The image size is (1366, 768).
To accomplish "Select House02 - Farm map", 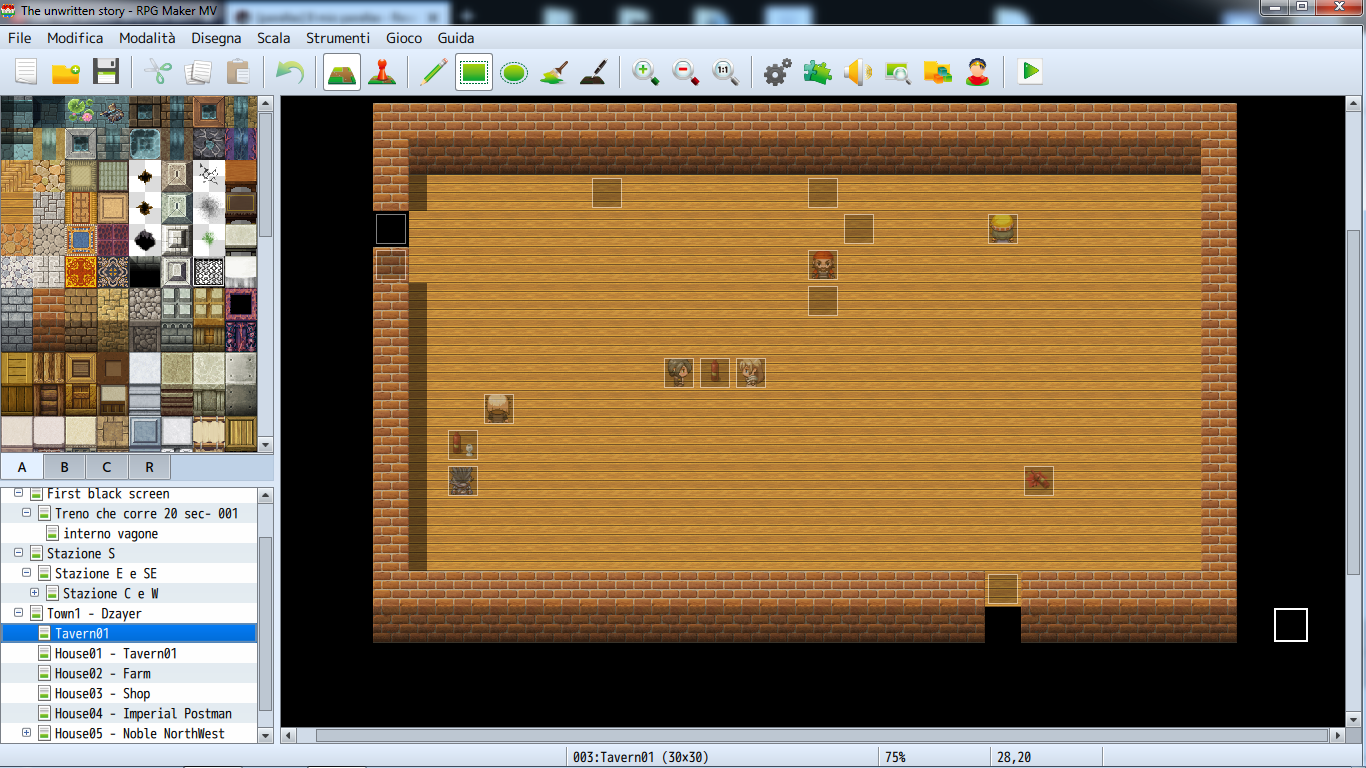I will pos(102,673).
